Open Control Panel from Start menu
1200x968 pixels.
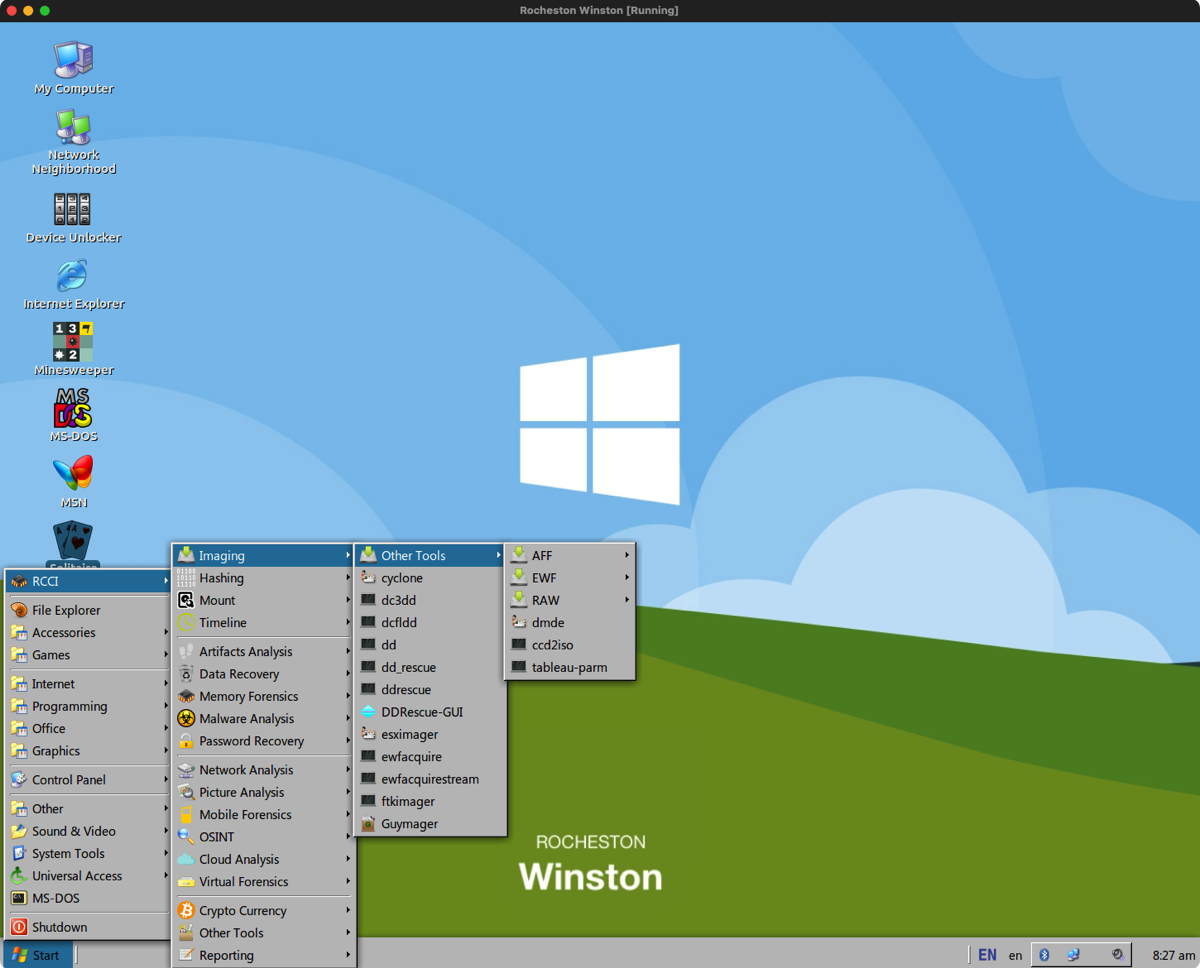point(68,779)
